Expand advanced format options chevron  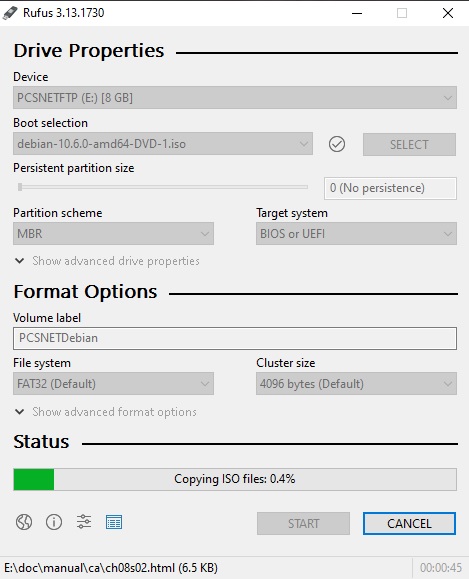(20, 412)
